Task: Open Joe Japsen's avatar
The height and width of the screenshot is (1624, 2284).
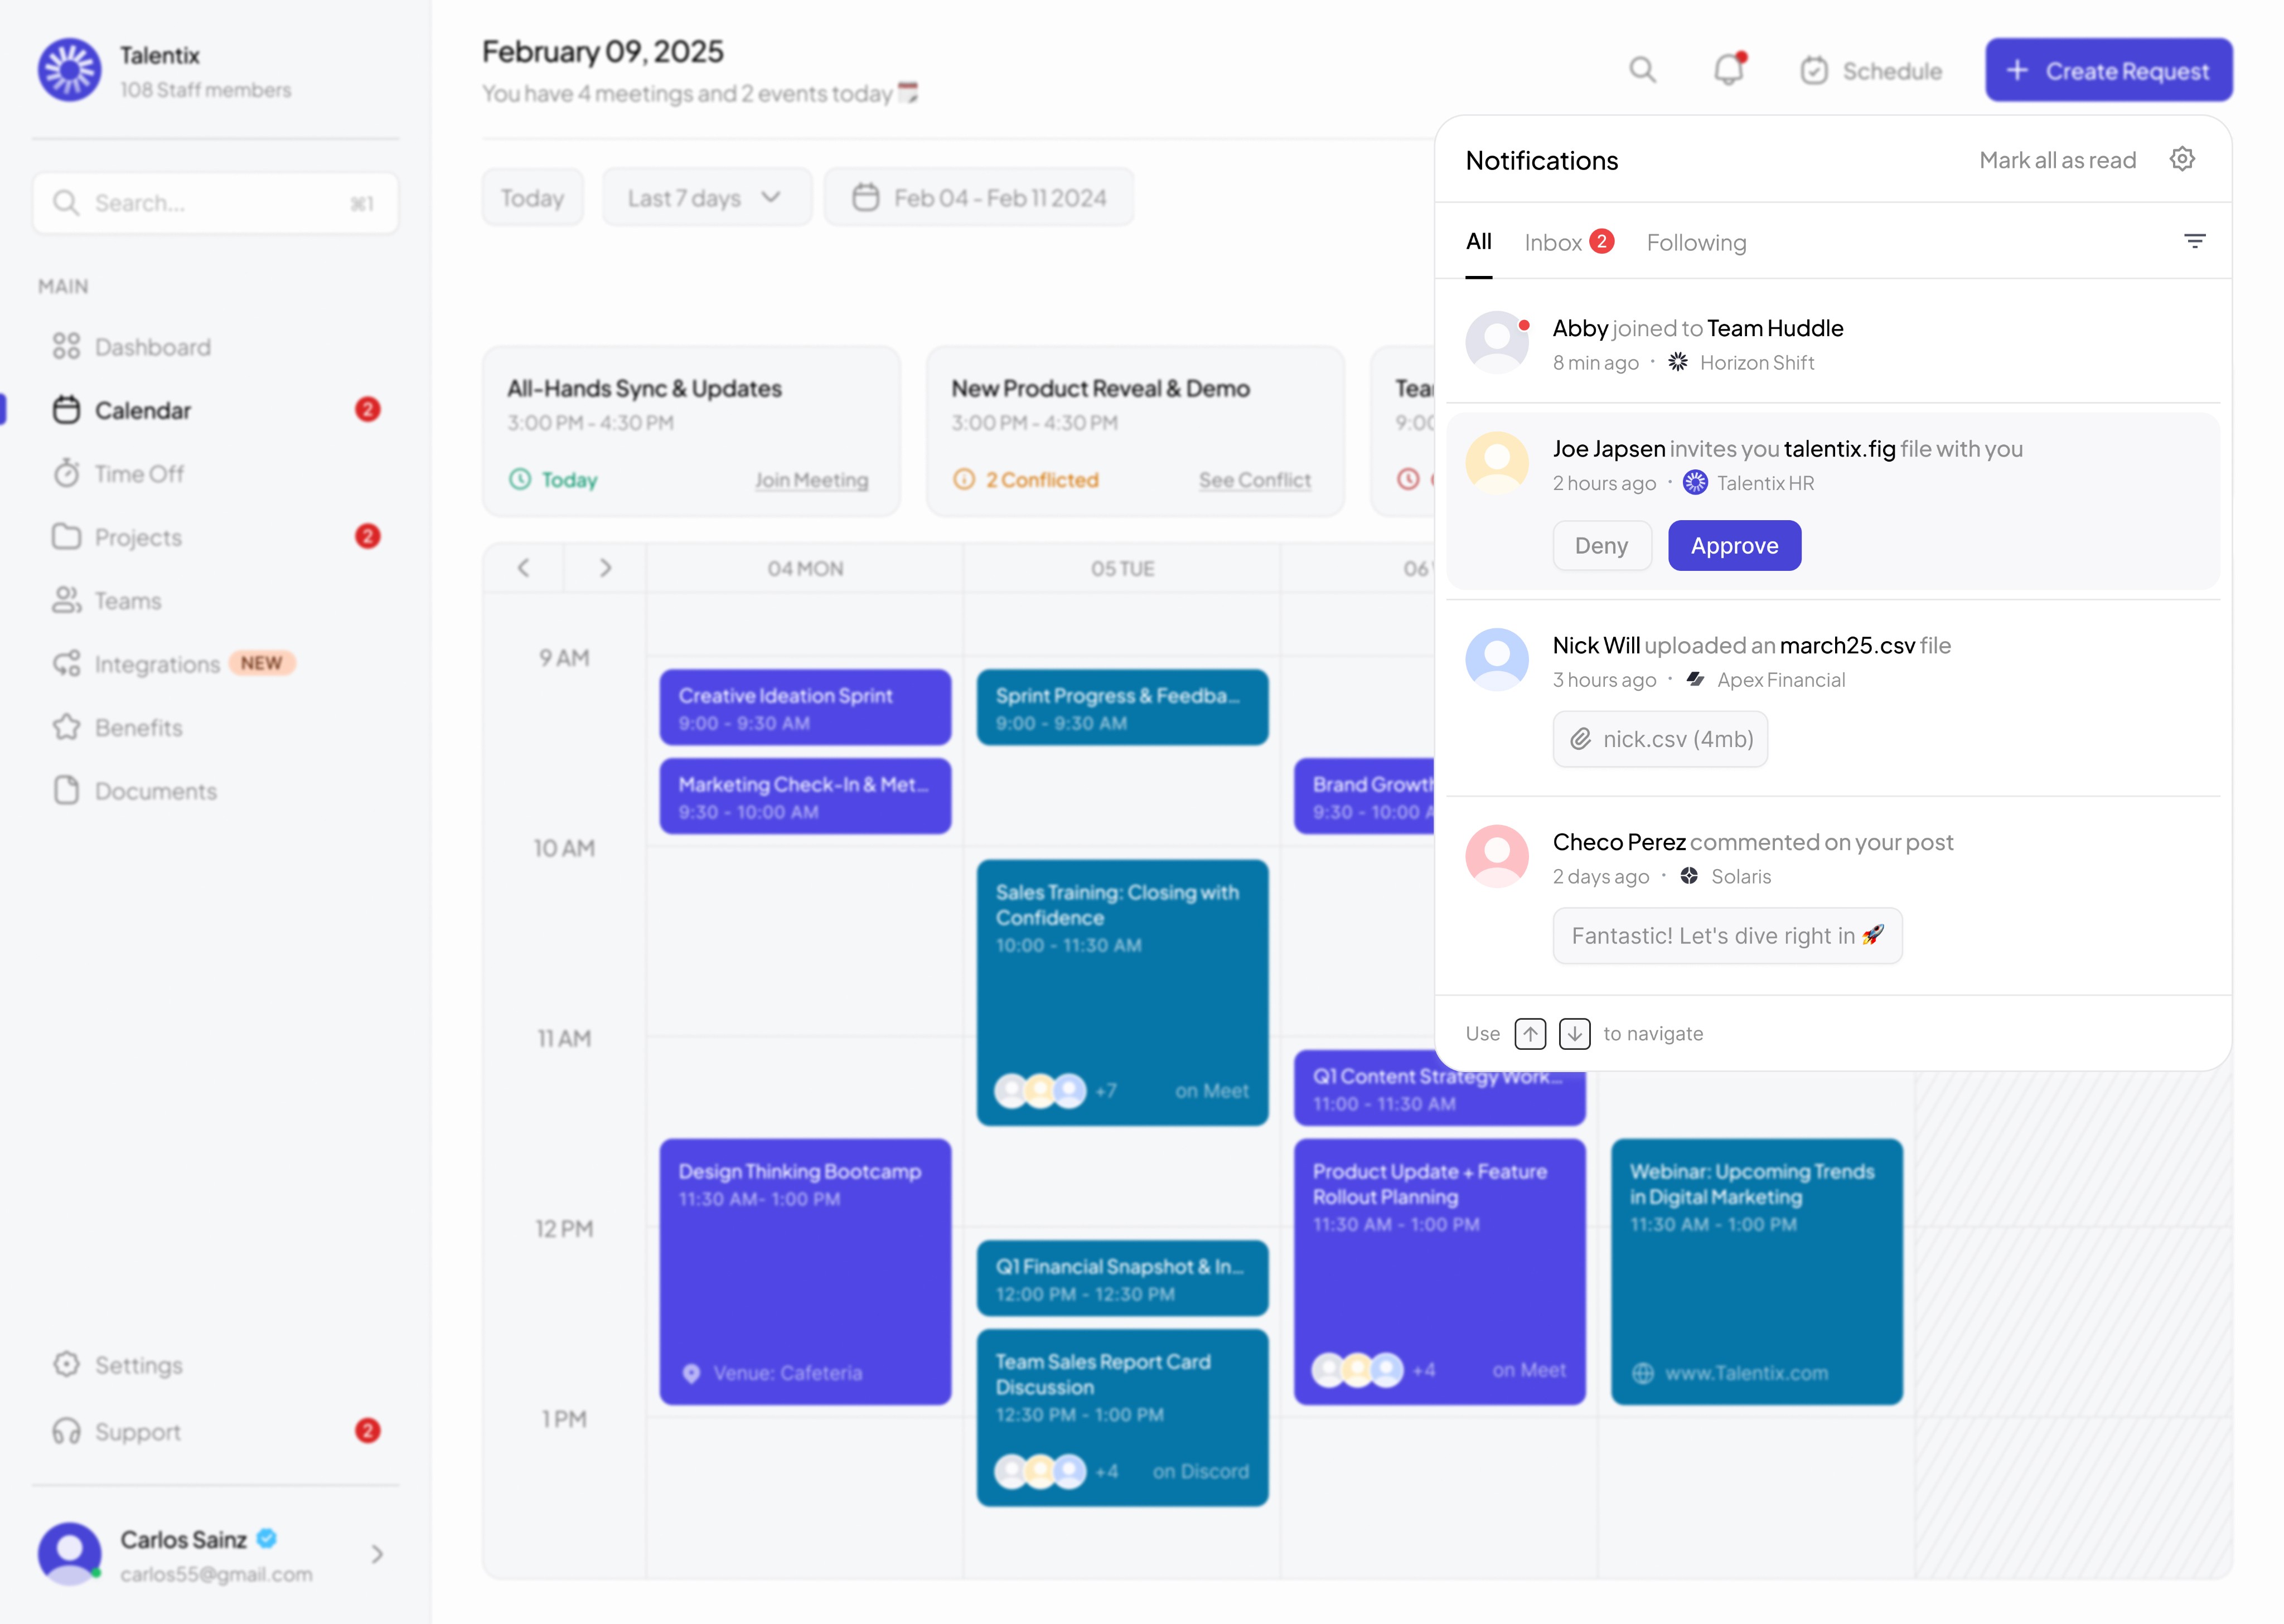Action: click(x=1496, y=462)
